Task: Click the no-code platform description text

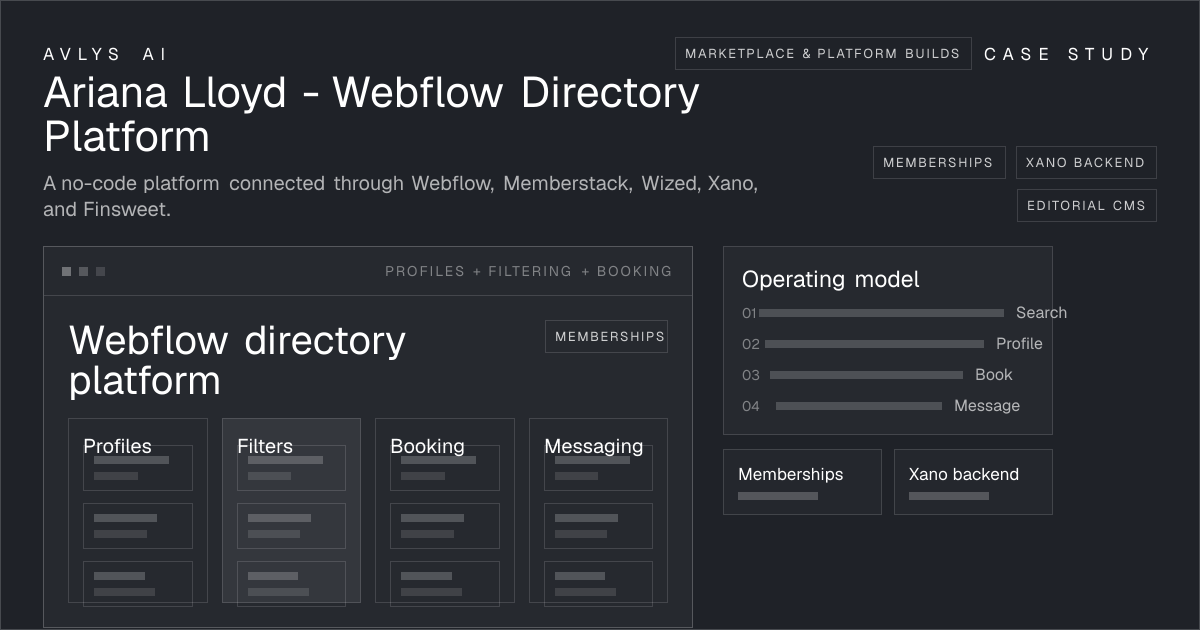Action: pos(400,196)
